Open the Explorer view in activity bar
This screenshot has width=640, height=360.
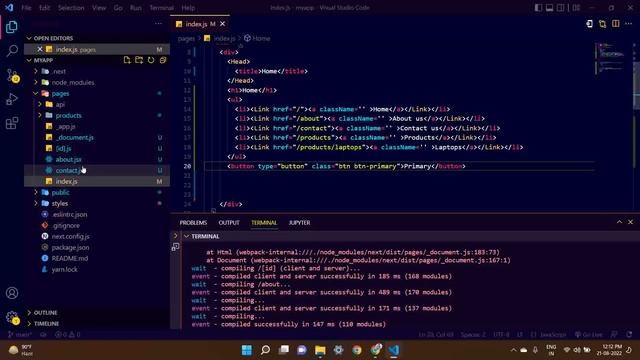pyautogui.click(x=12, y=27)
